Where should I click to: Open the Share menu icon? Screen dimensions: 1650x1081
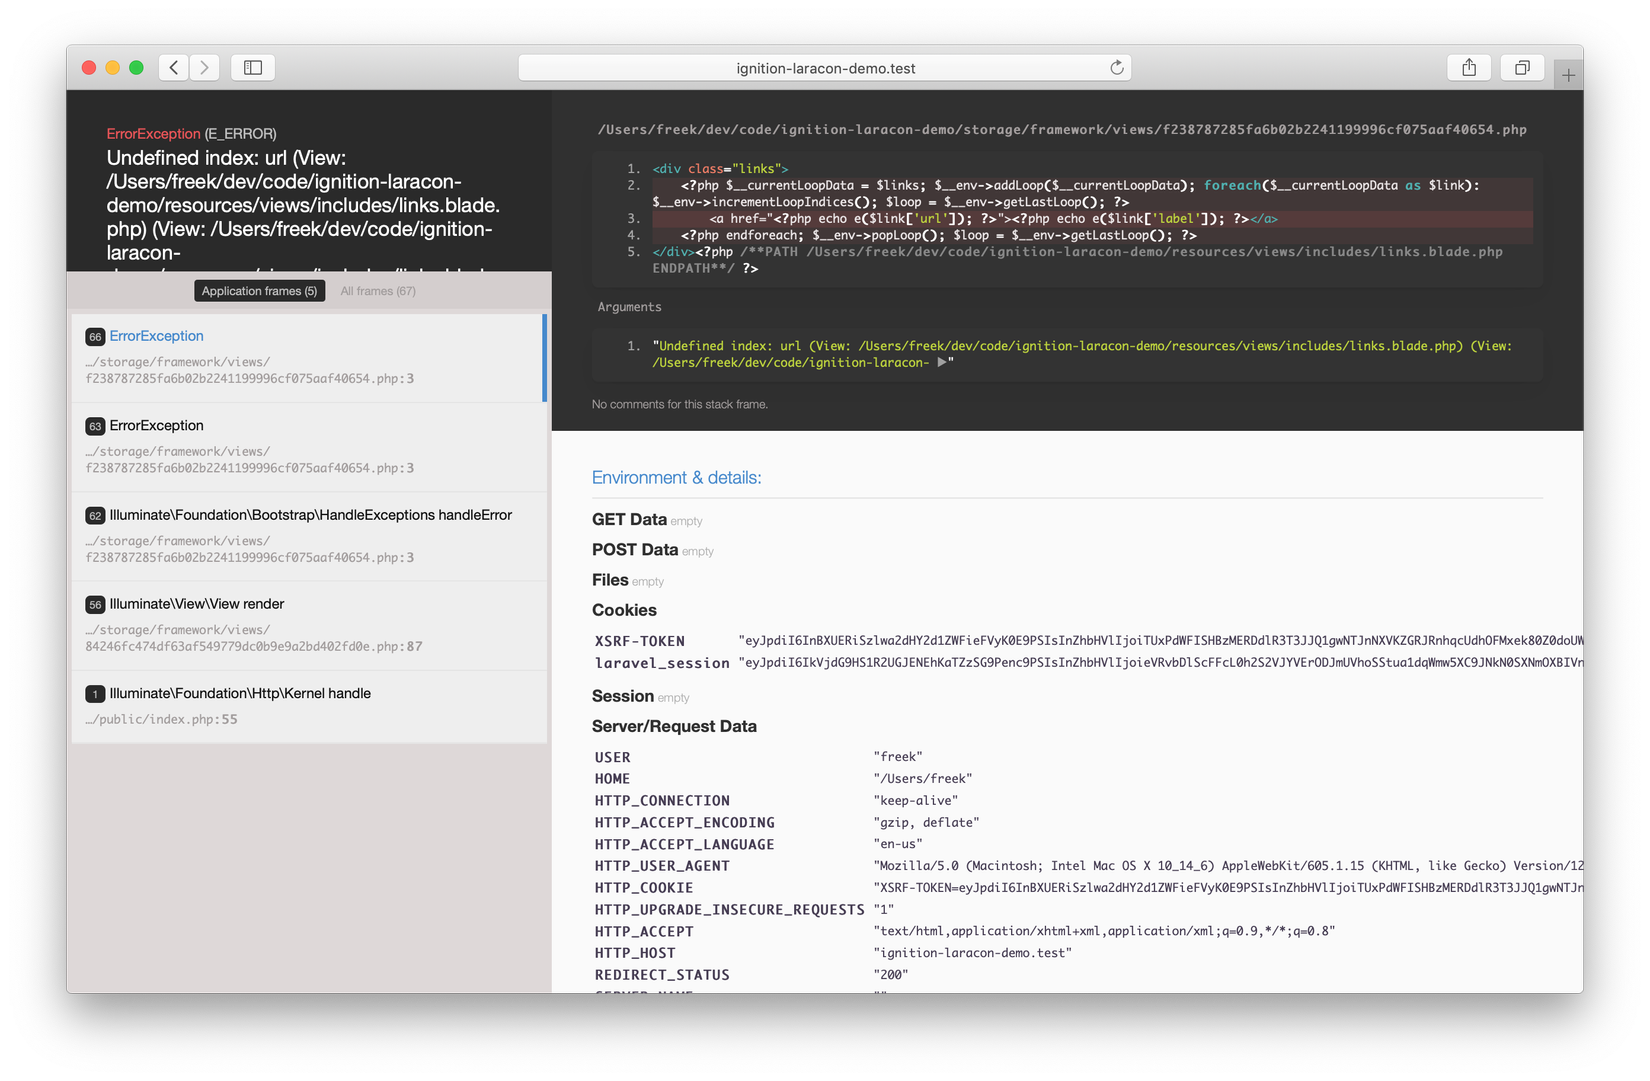(x=1469, y=67)
